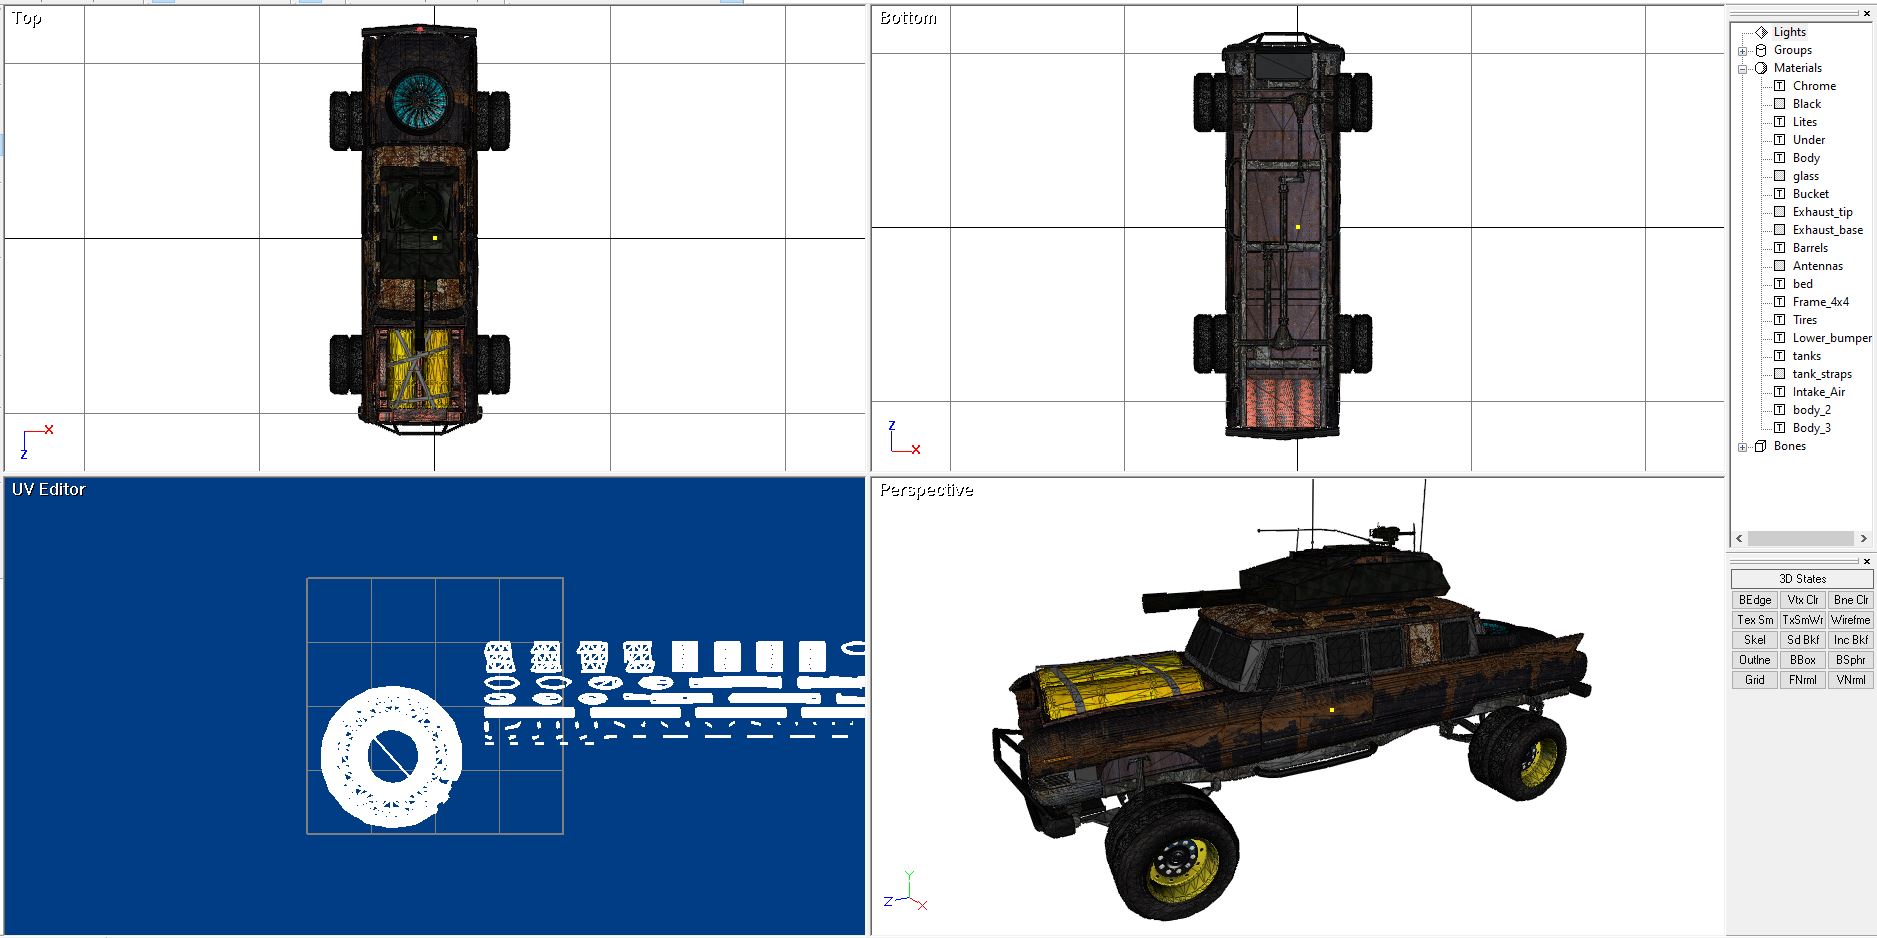Click the Groups cylinder icon

(x=1761, y=50)
